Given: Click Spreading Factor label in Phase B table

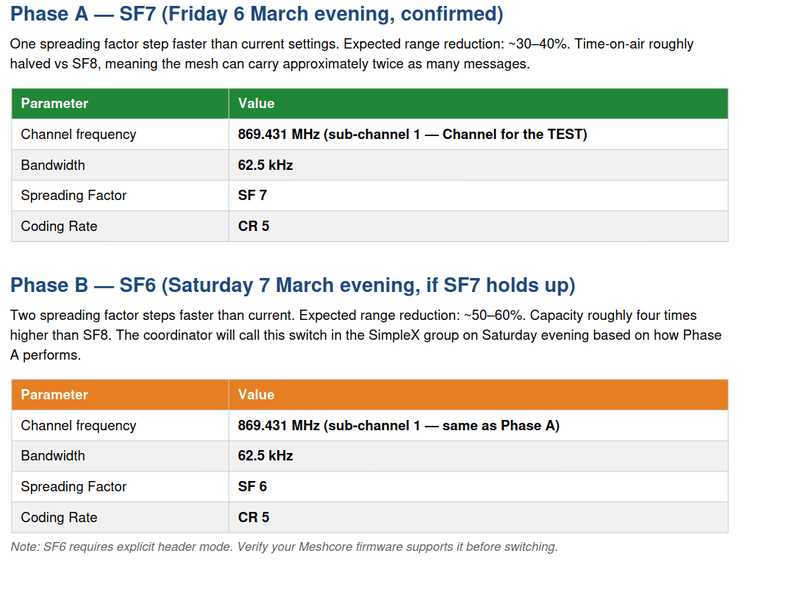Looking at the screenshot, I should point(74,486).
